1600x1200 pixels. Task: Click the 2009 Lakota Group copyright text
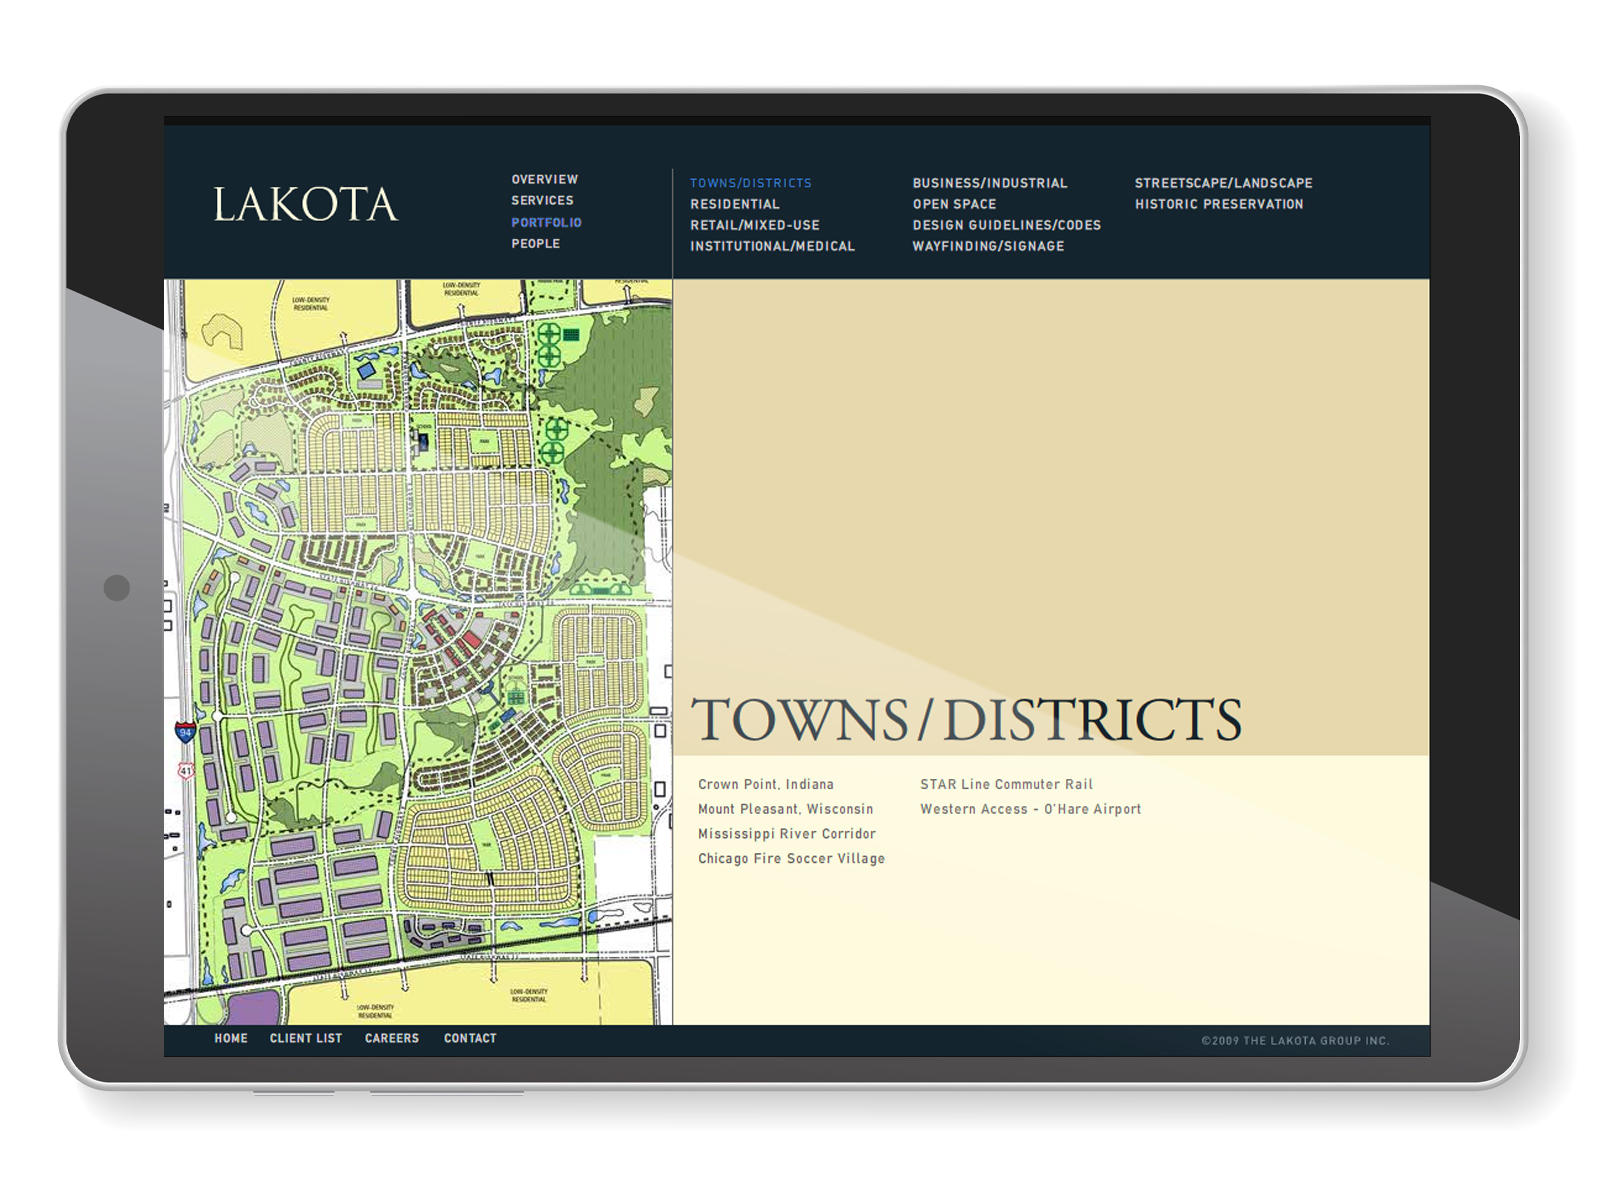click(1295, 1041)
